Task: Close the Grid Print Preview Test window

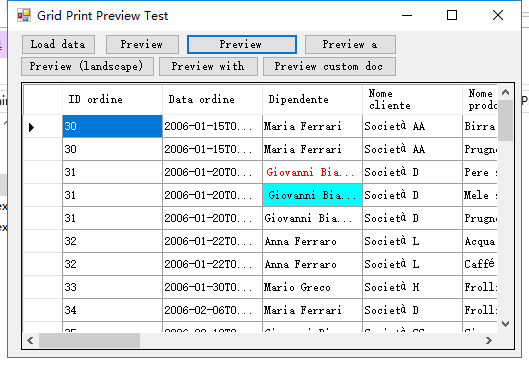Action: (498, 16)
